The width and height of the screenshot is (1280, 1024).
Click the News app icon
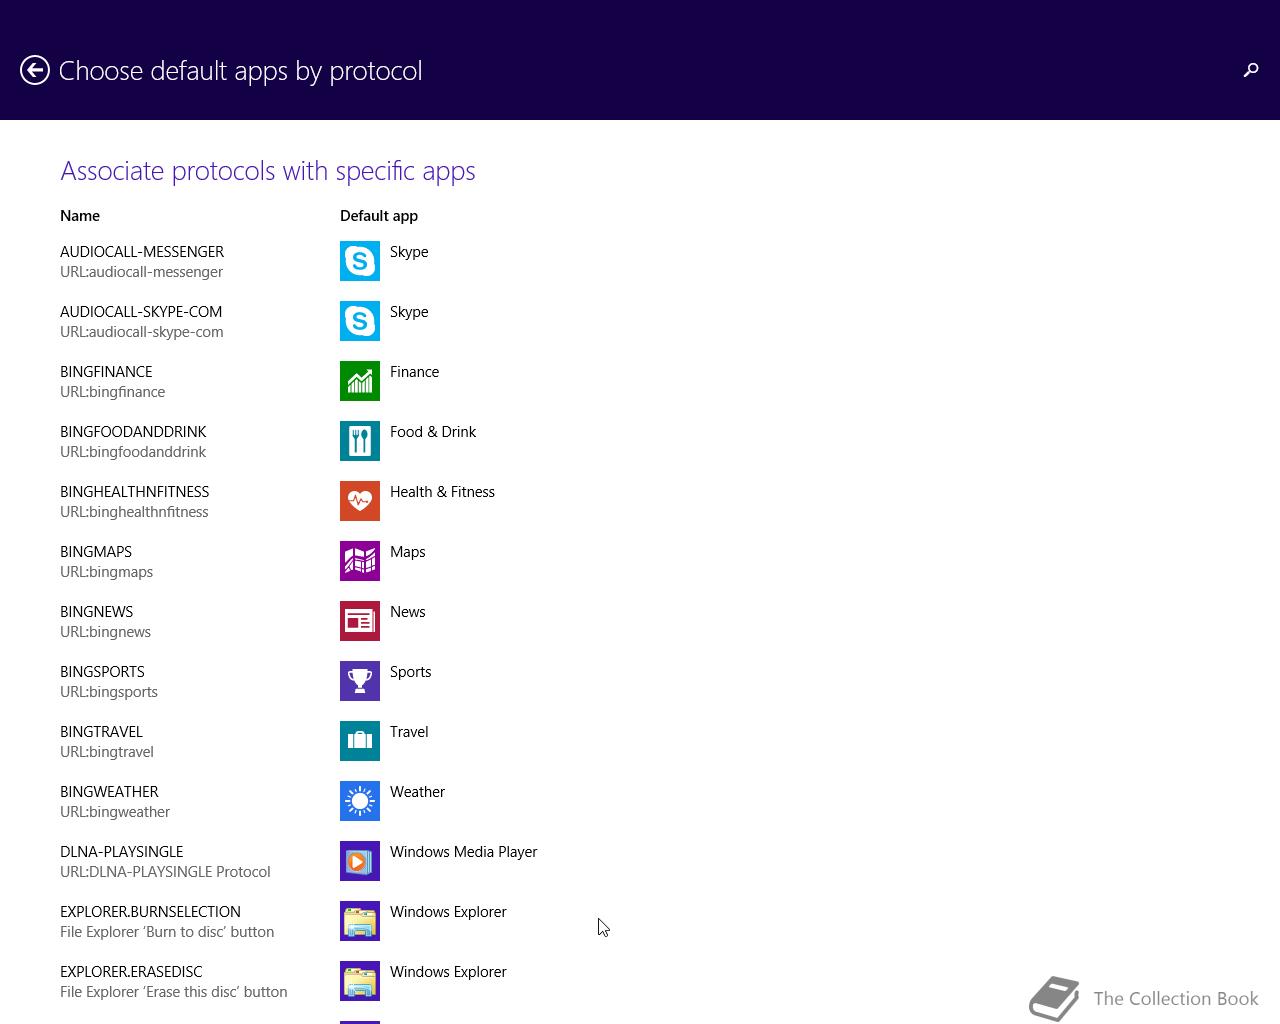[x=360, y=621]
